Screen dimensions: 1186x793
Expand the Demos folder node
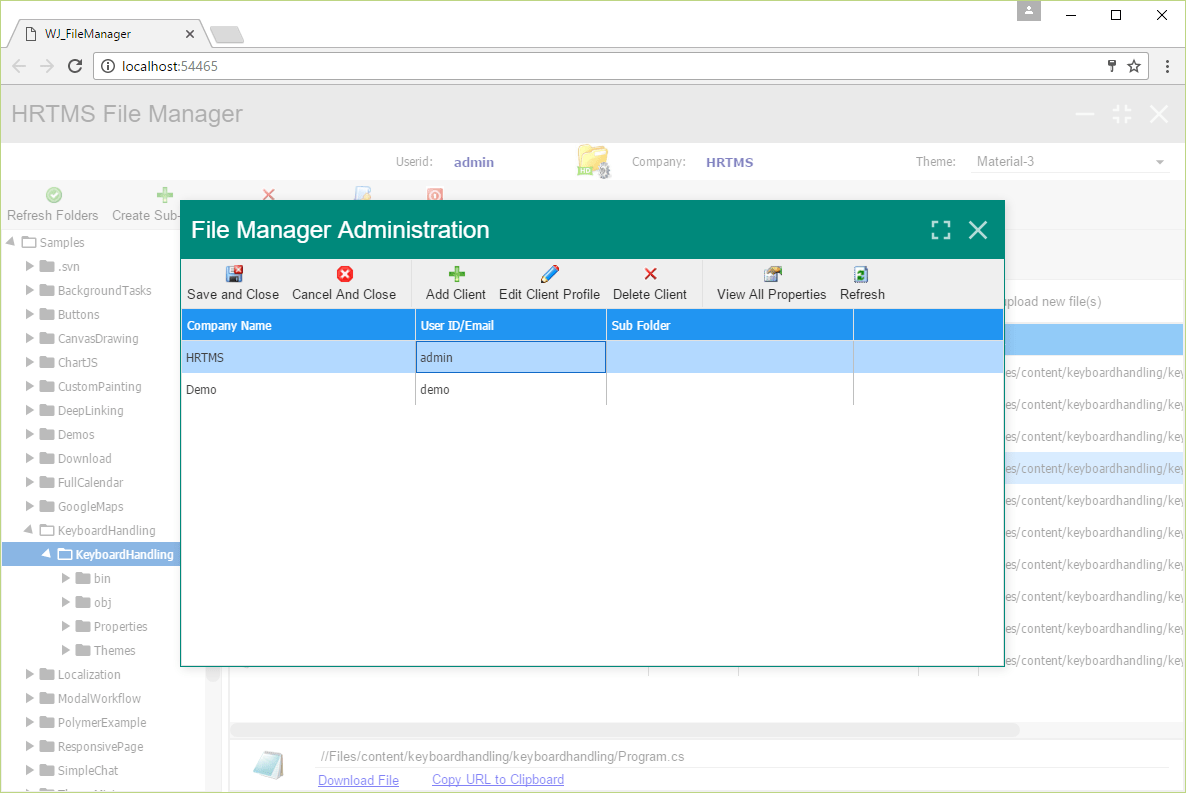point(29,434)
